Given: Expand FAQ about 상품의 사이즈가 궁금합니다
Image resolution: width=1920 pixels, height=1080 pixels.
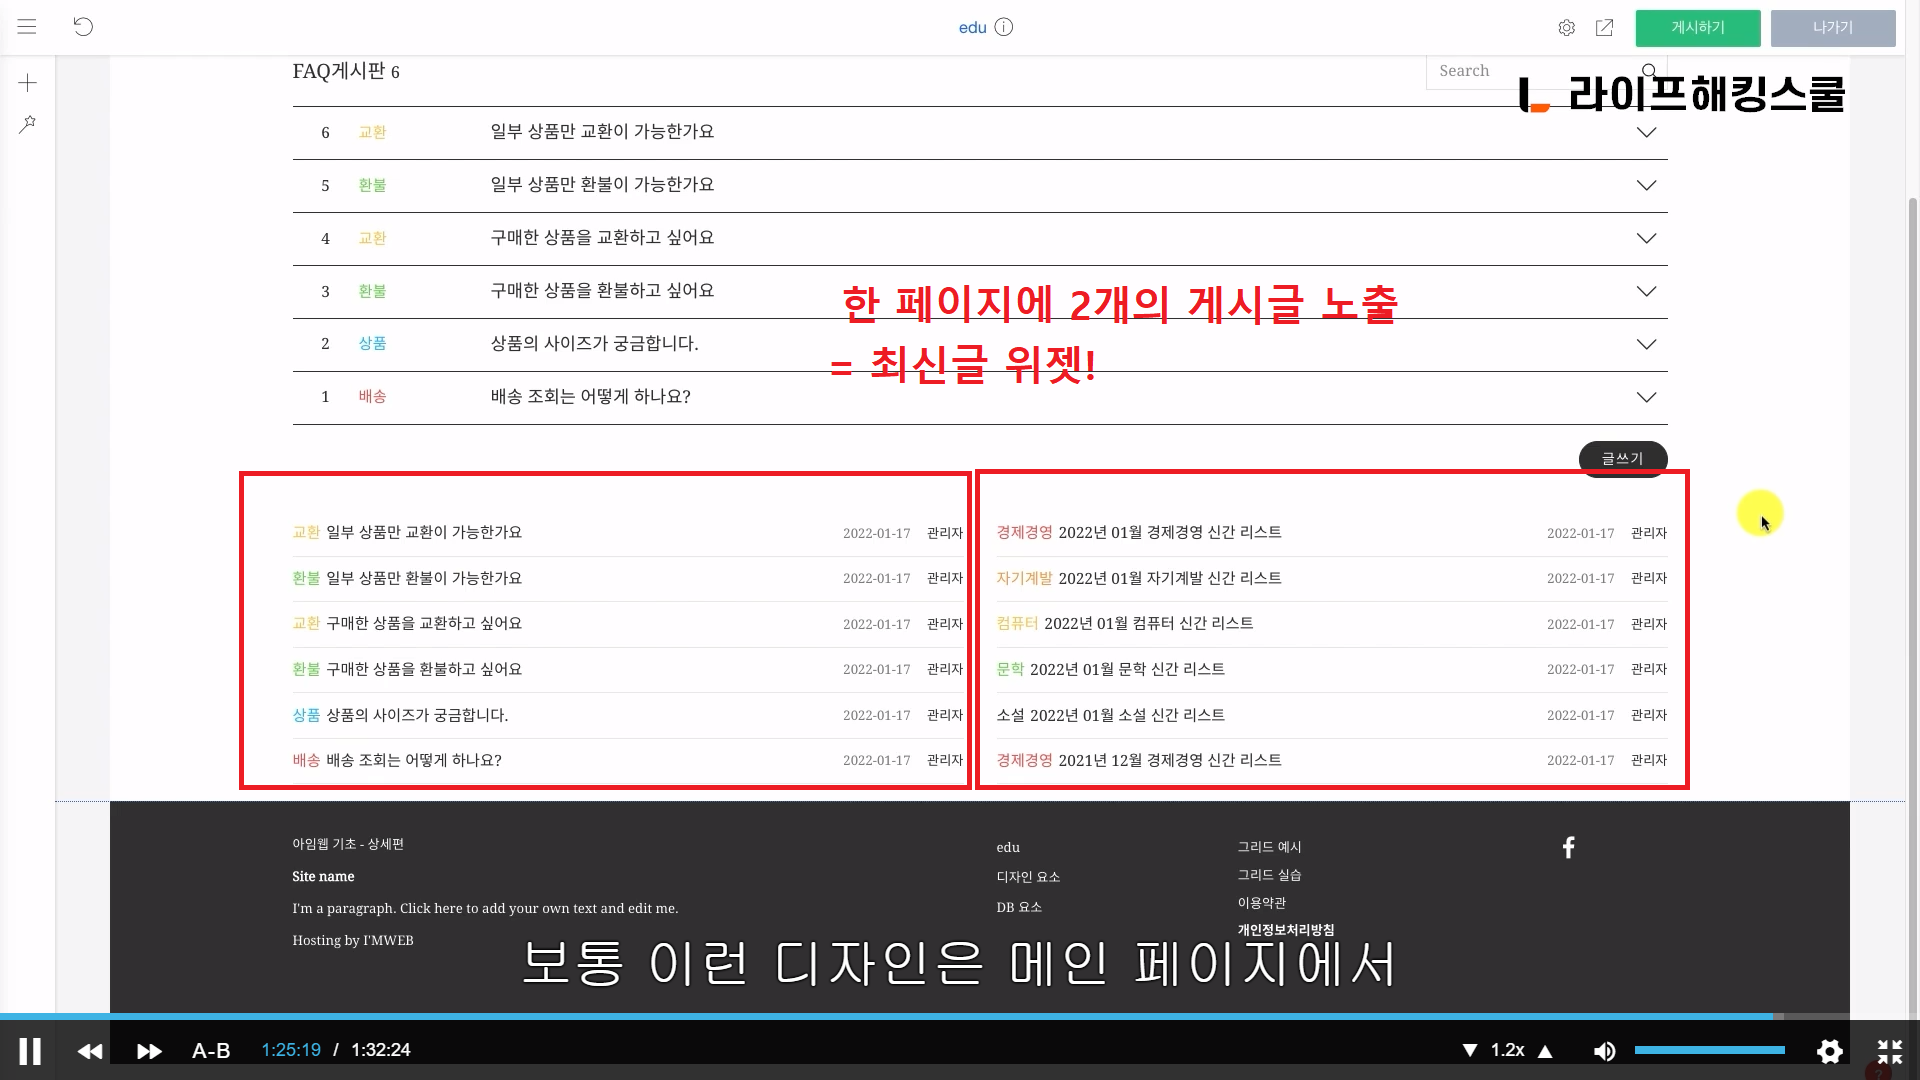Looking at the screenshot, I should click(x=1645, y=344).
